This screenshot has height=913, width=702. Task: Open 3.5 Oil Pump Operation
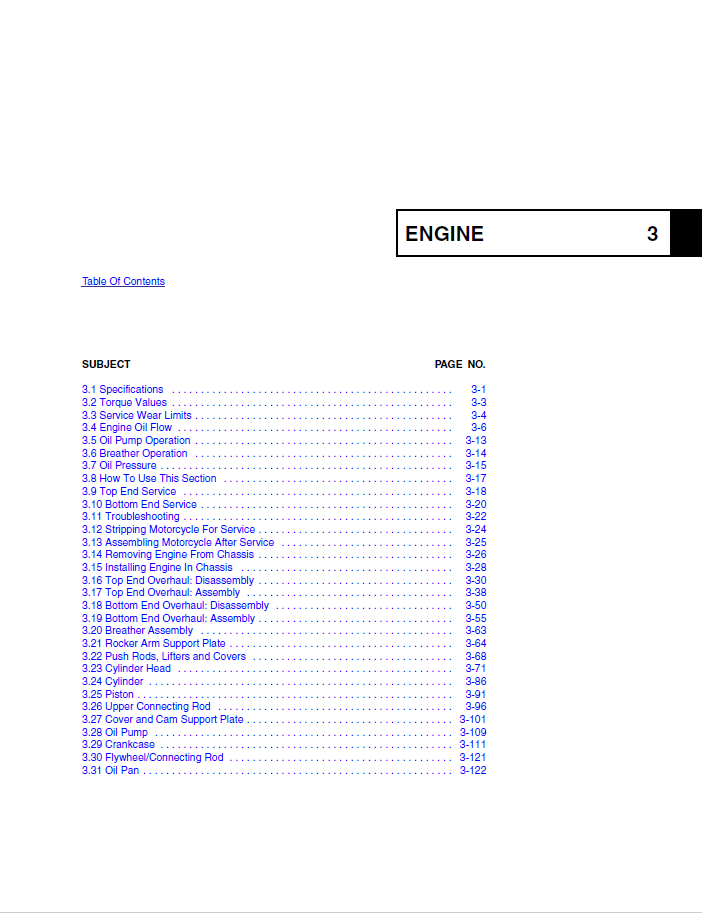click(136, 441)
